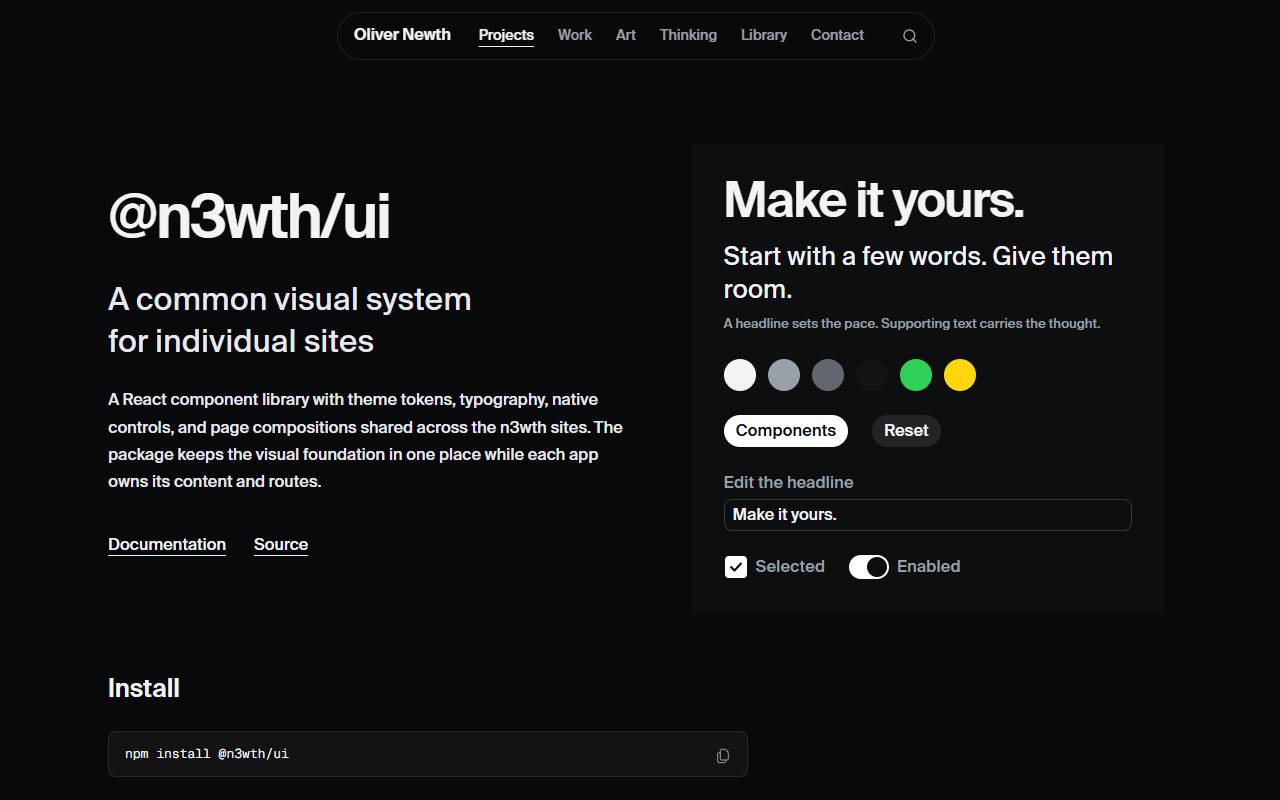Pick the green color swatch
The width and height of the screenshot is (1280, 800).
pyautogui.click(x=916, y=375)
